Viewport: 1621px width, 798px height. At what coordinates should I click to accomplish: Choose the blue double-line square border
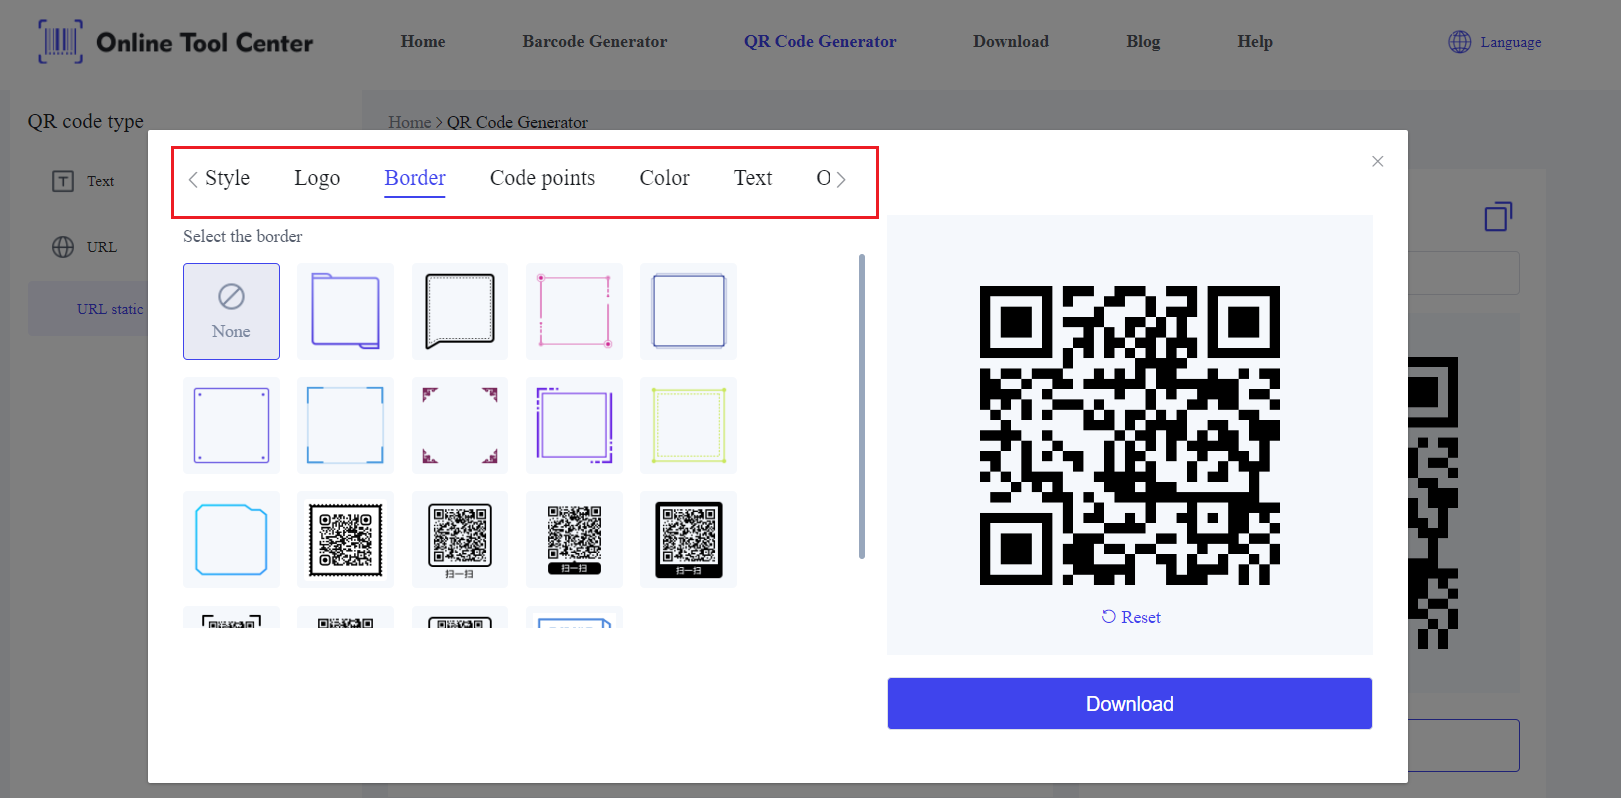(688, 311)
